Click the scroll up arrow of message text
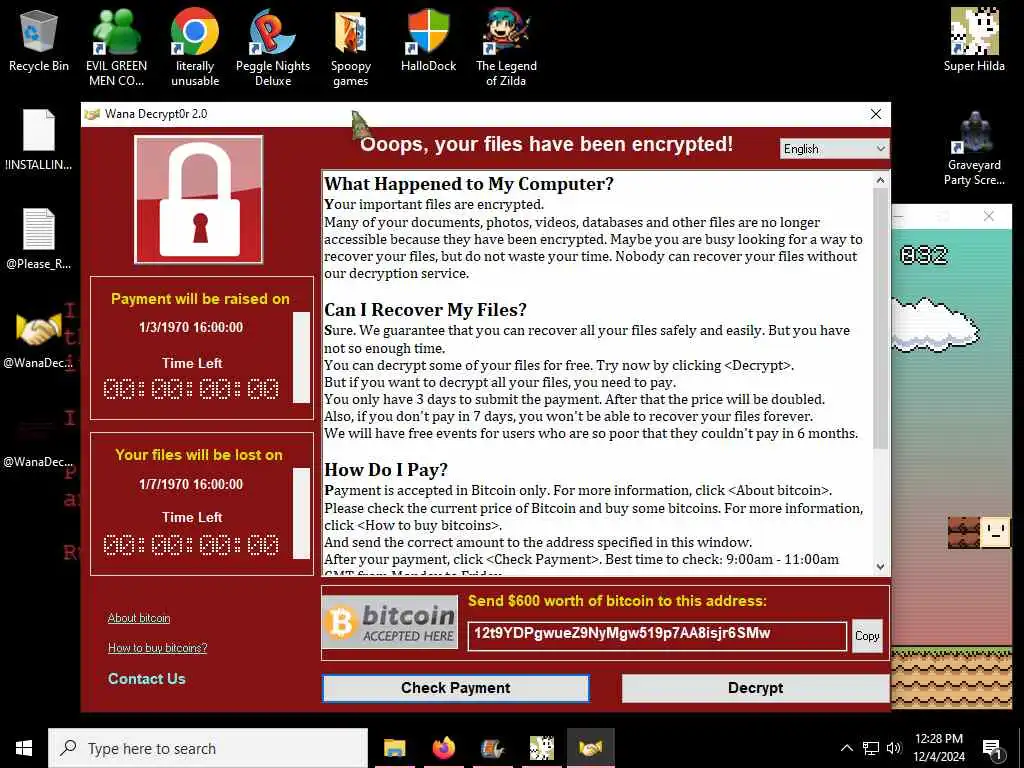This screenshot has height=768, width=1024. pyautogui.click(x=880, y=180)
